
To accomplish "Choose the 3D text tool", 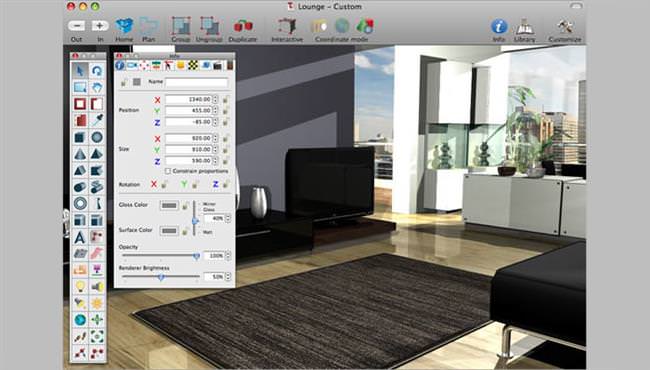I will [x=80, y=237].
